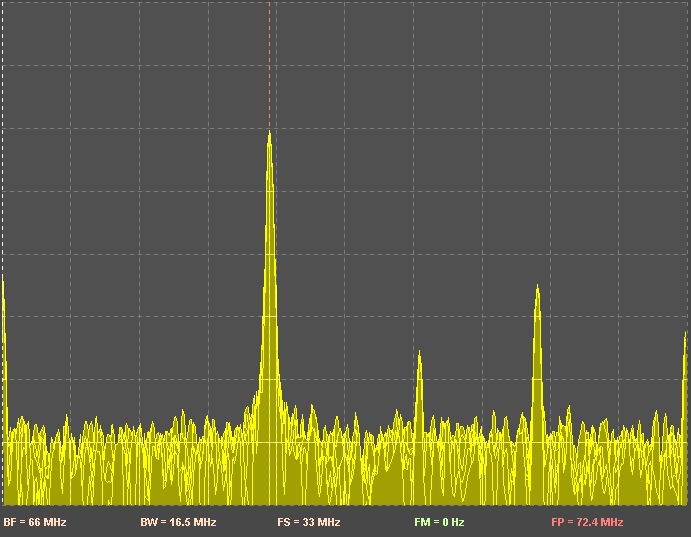The height and width of the screenshot is (537, 691).
Task: Select the green FM = 0 Hz marker readout
Action: 439,522
